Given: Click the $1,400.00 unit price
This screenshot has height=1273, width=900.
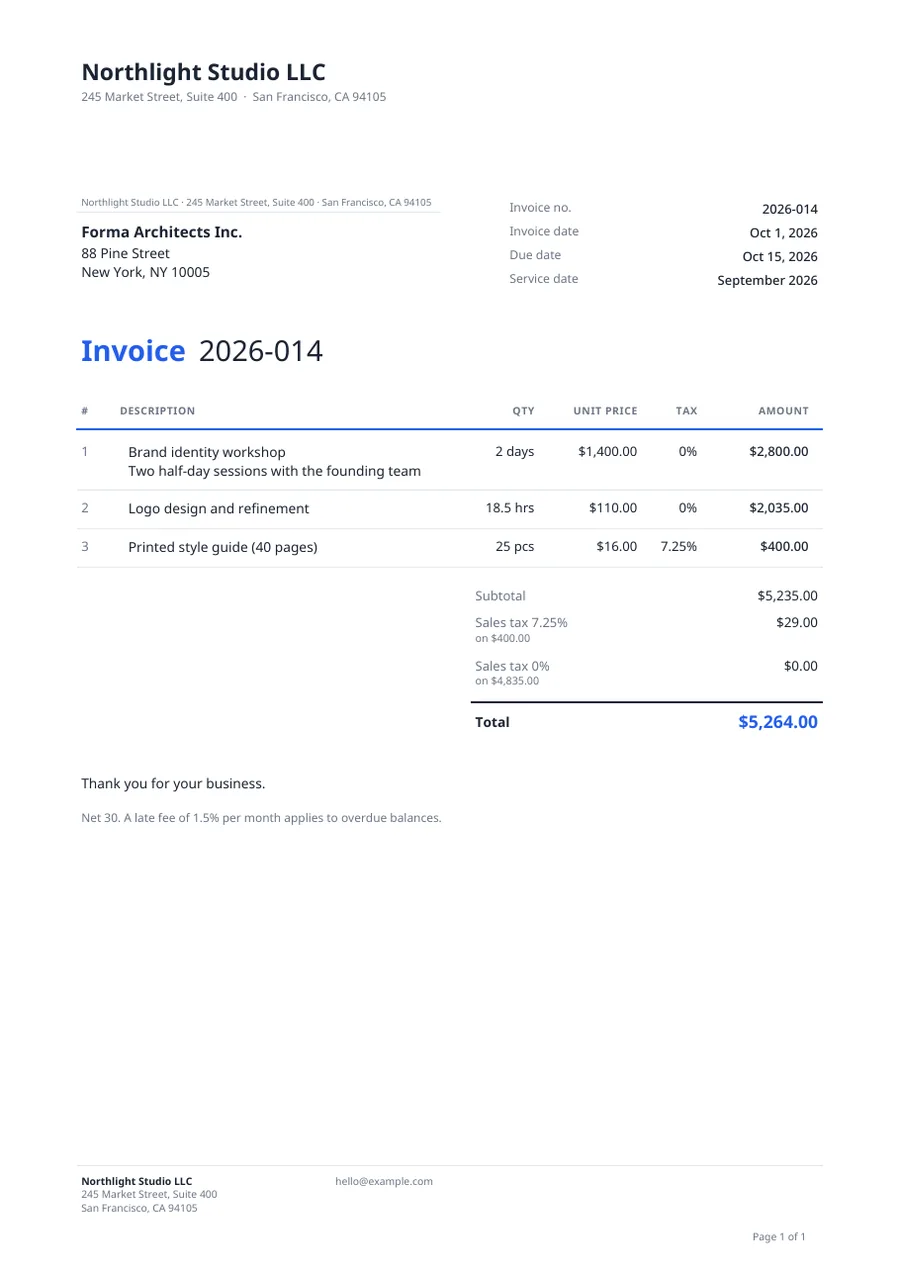Looking at the screenshot, I should (x=607, y=451).
